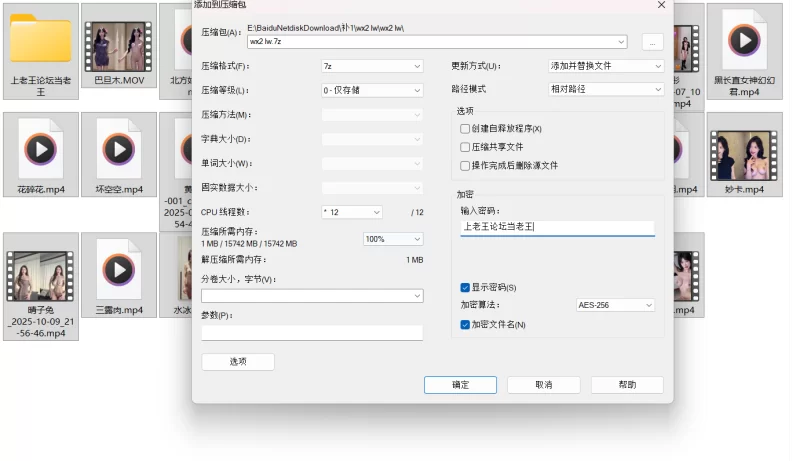The height and width of the screenshot is (461, 800).
Task: Close the 添加到压缩包 dialog
Action: (661, 5)
